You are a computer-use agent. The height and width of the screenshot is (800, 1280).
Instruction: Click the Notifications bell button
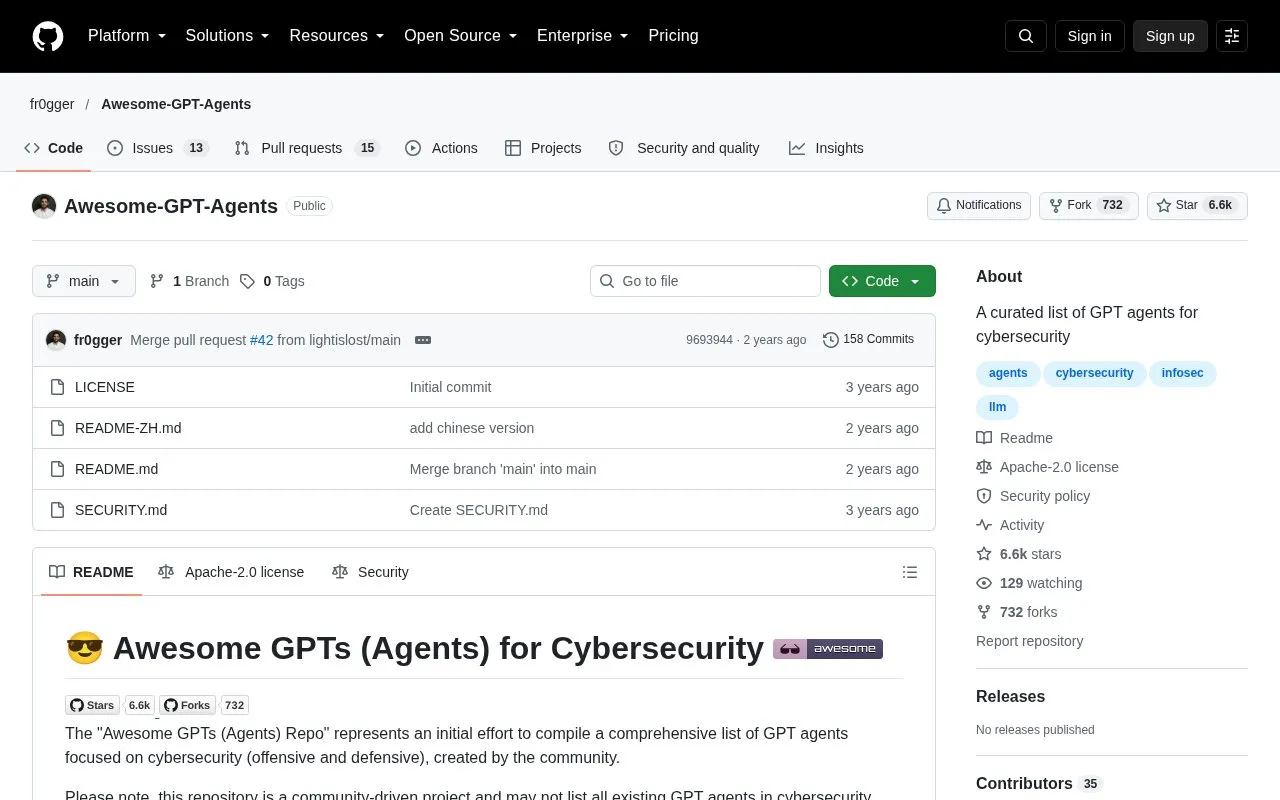click(x=979, y=206)
